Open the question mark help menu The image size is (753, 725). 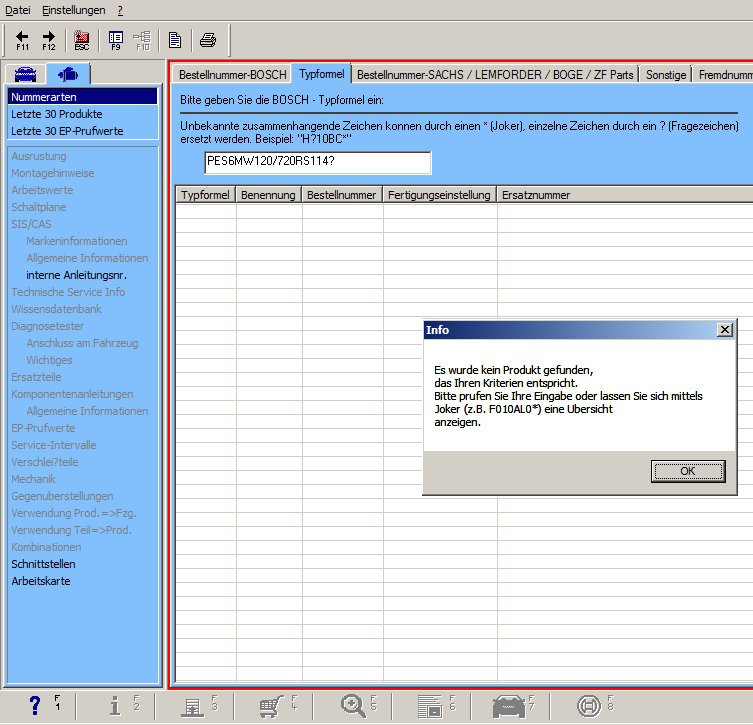click(120, 10)
